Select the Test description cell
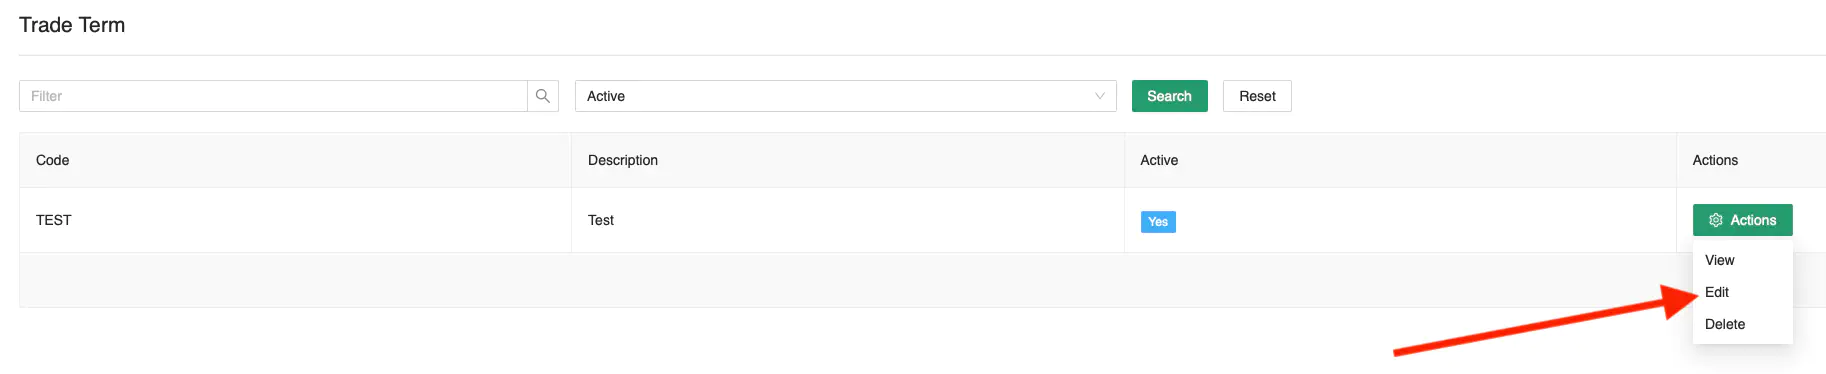This screenshot has height=374, width=1826. pos(847,220)
